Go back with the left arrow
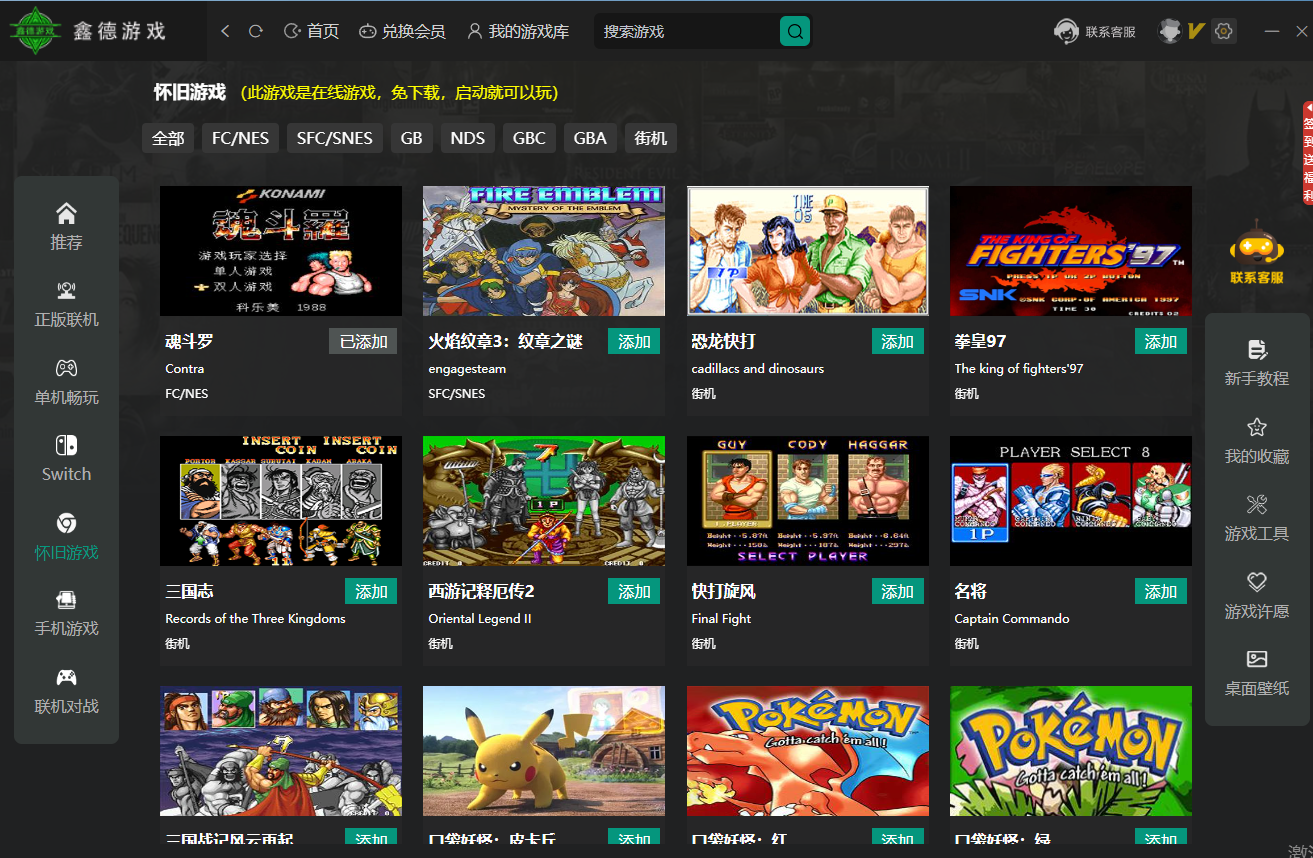The height and width of the screenshot is (858, 1313). click(225, 32)
